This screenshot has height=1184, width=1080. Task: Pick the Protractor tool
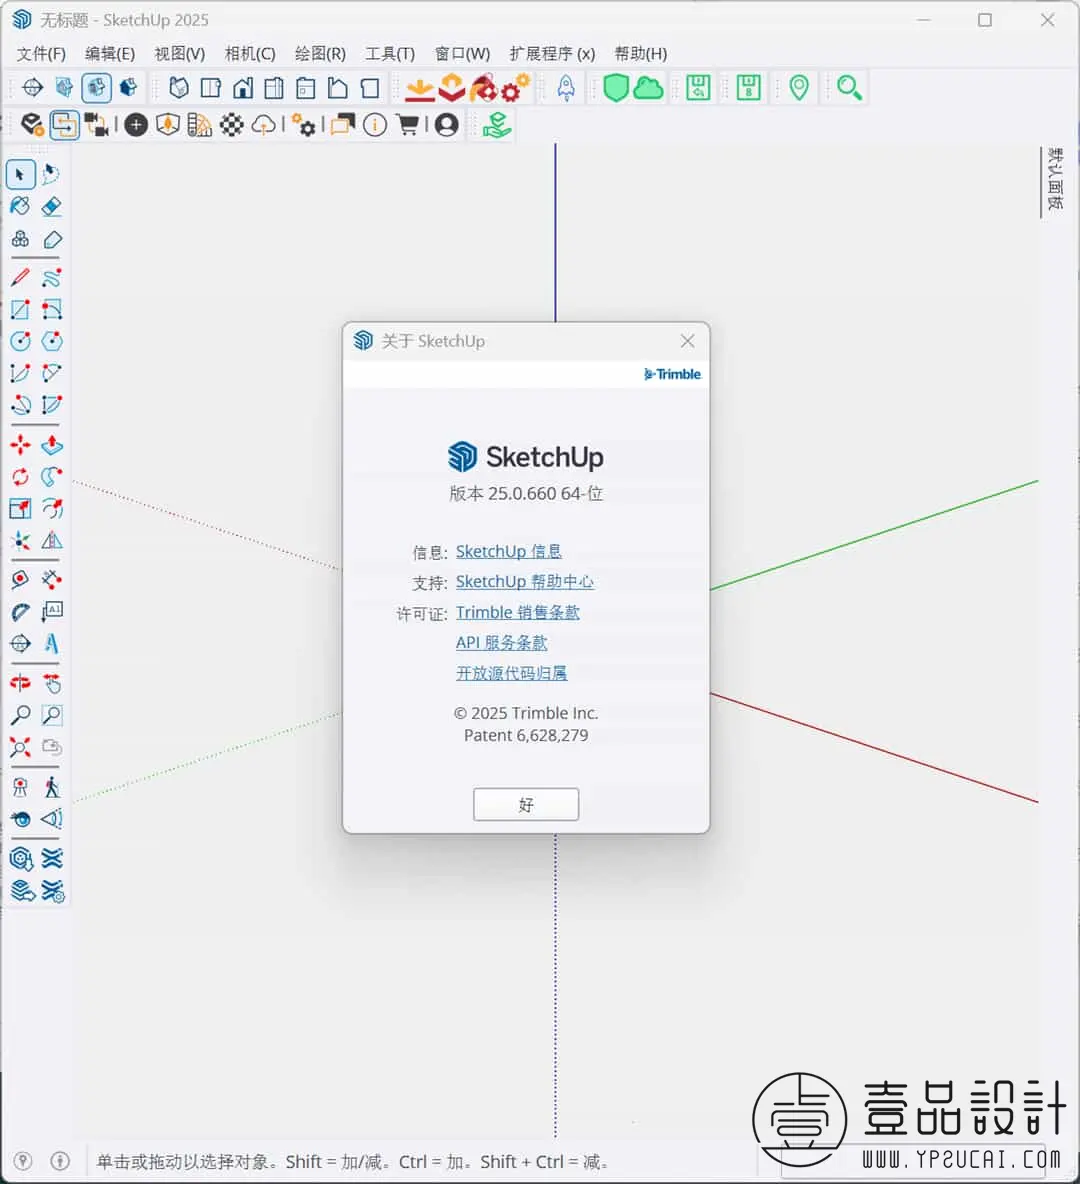pos(20,611)
